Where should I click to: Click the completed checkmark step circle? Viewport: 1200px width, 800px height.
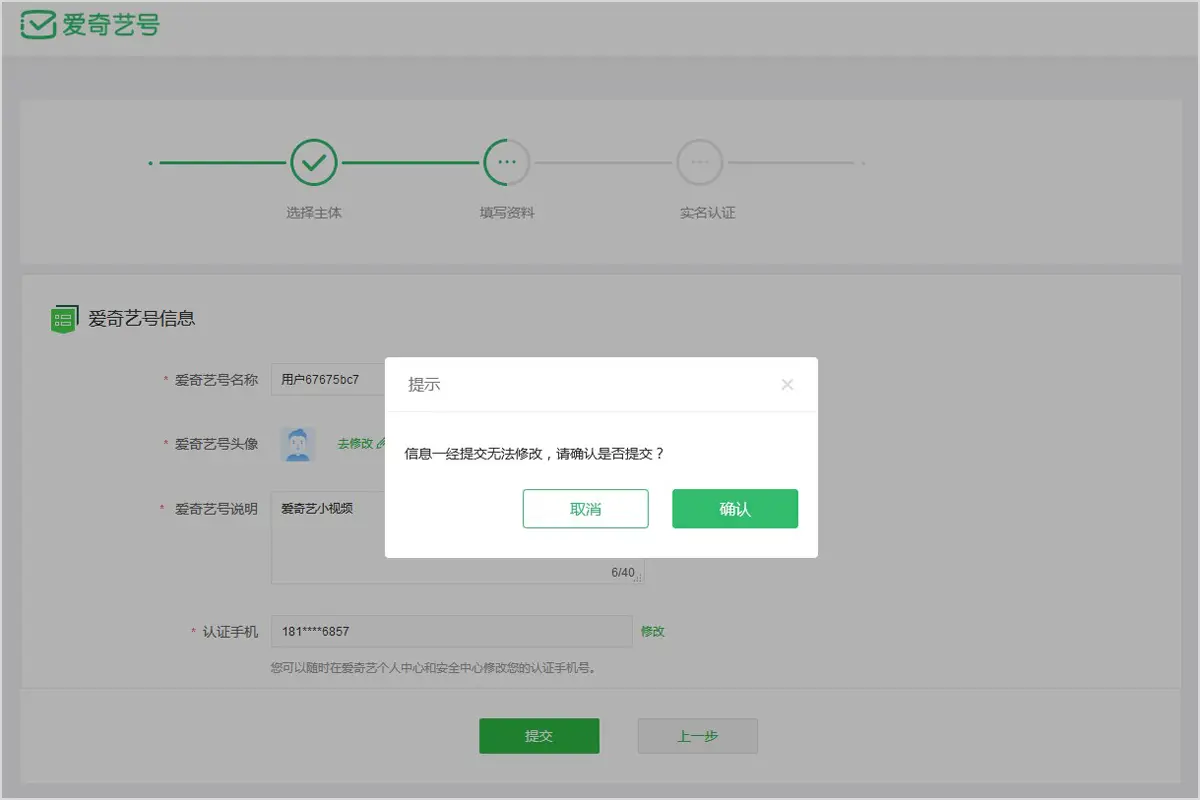pos(314,162)
